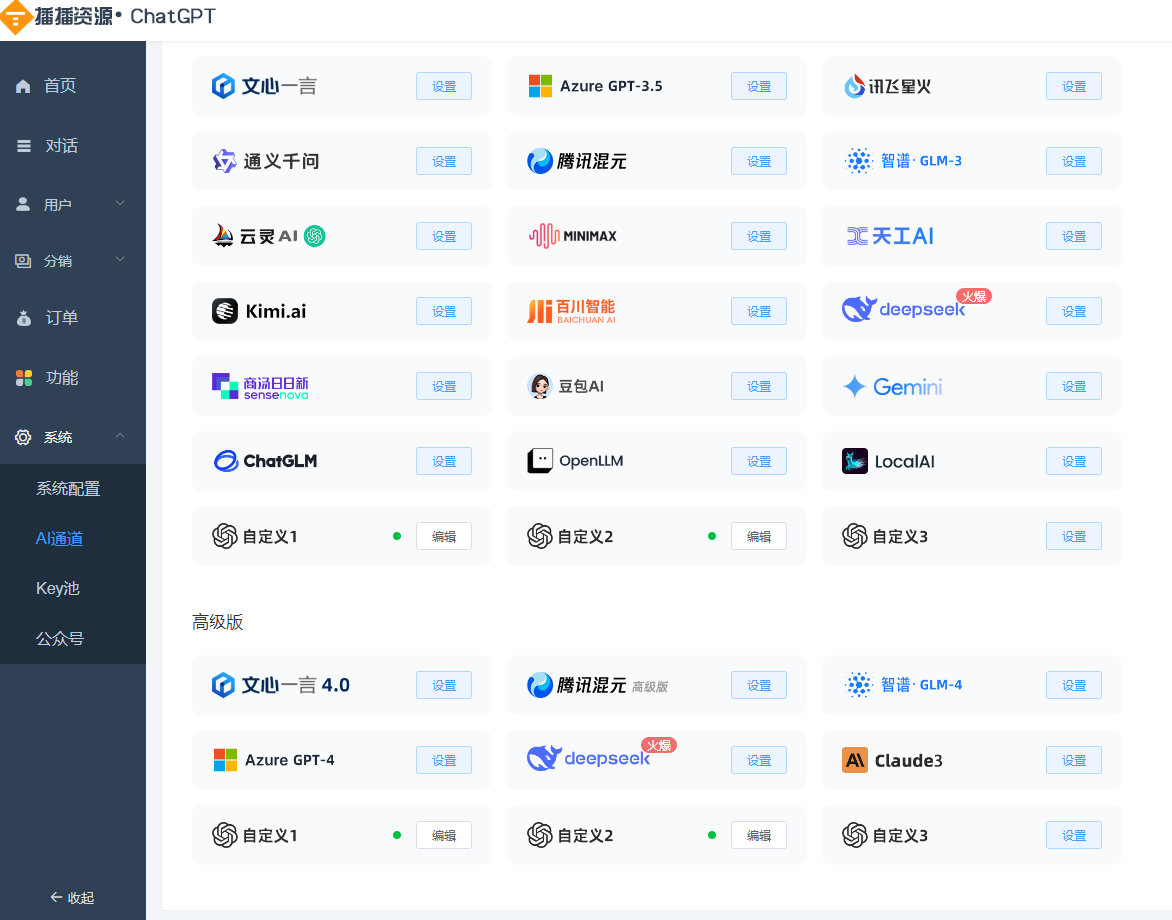The height and width of the screenshot is (920, 1172).
Task: Click 设置 for 腾讯混元 高级版
Action: click(759, 685)
